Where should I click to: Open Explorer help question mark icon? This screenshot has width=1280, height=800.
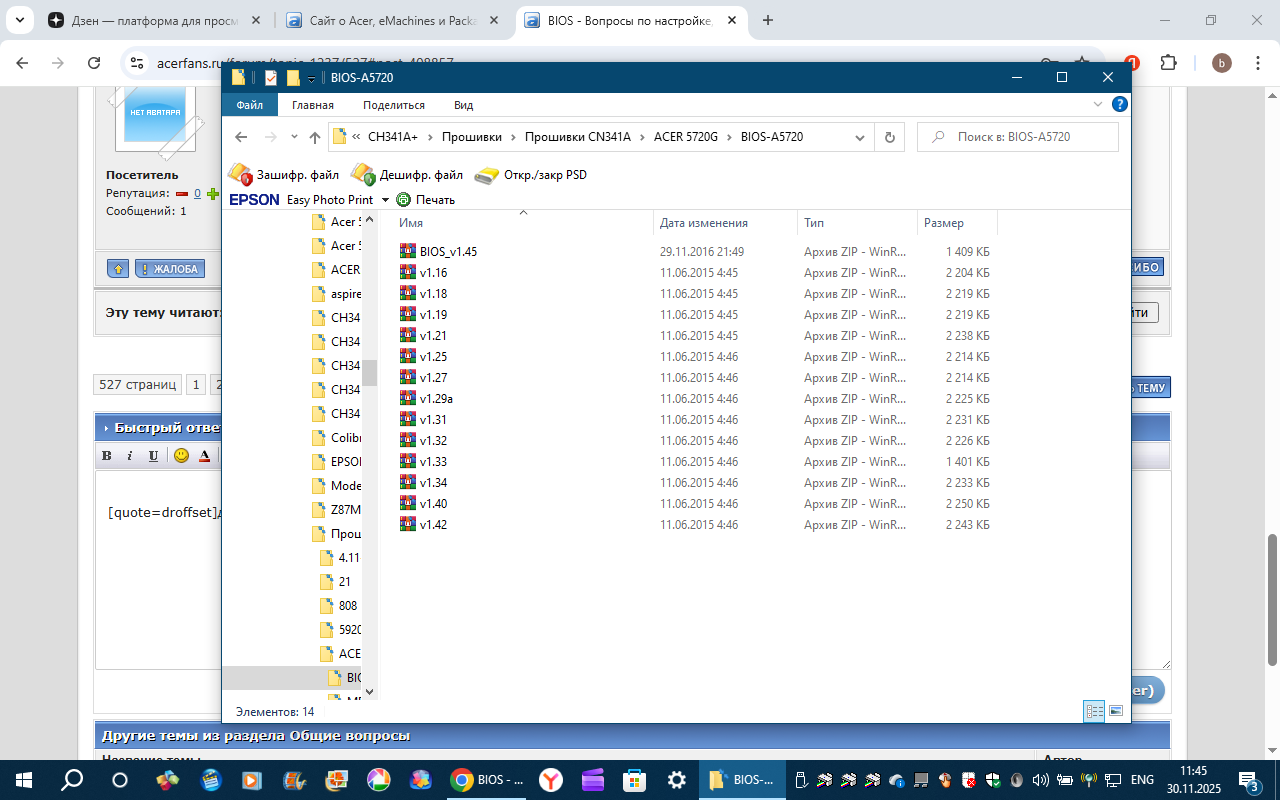pyautogui.click(x=1120, y=105)
